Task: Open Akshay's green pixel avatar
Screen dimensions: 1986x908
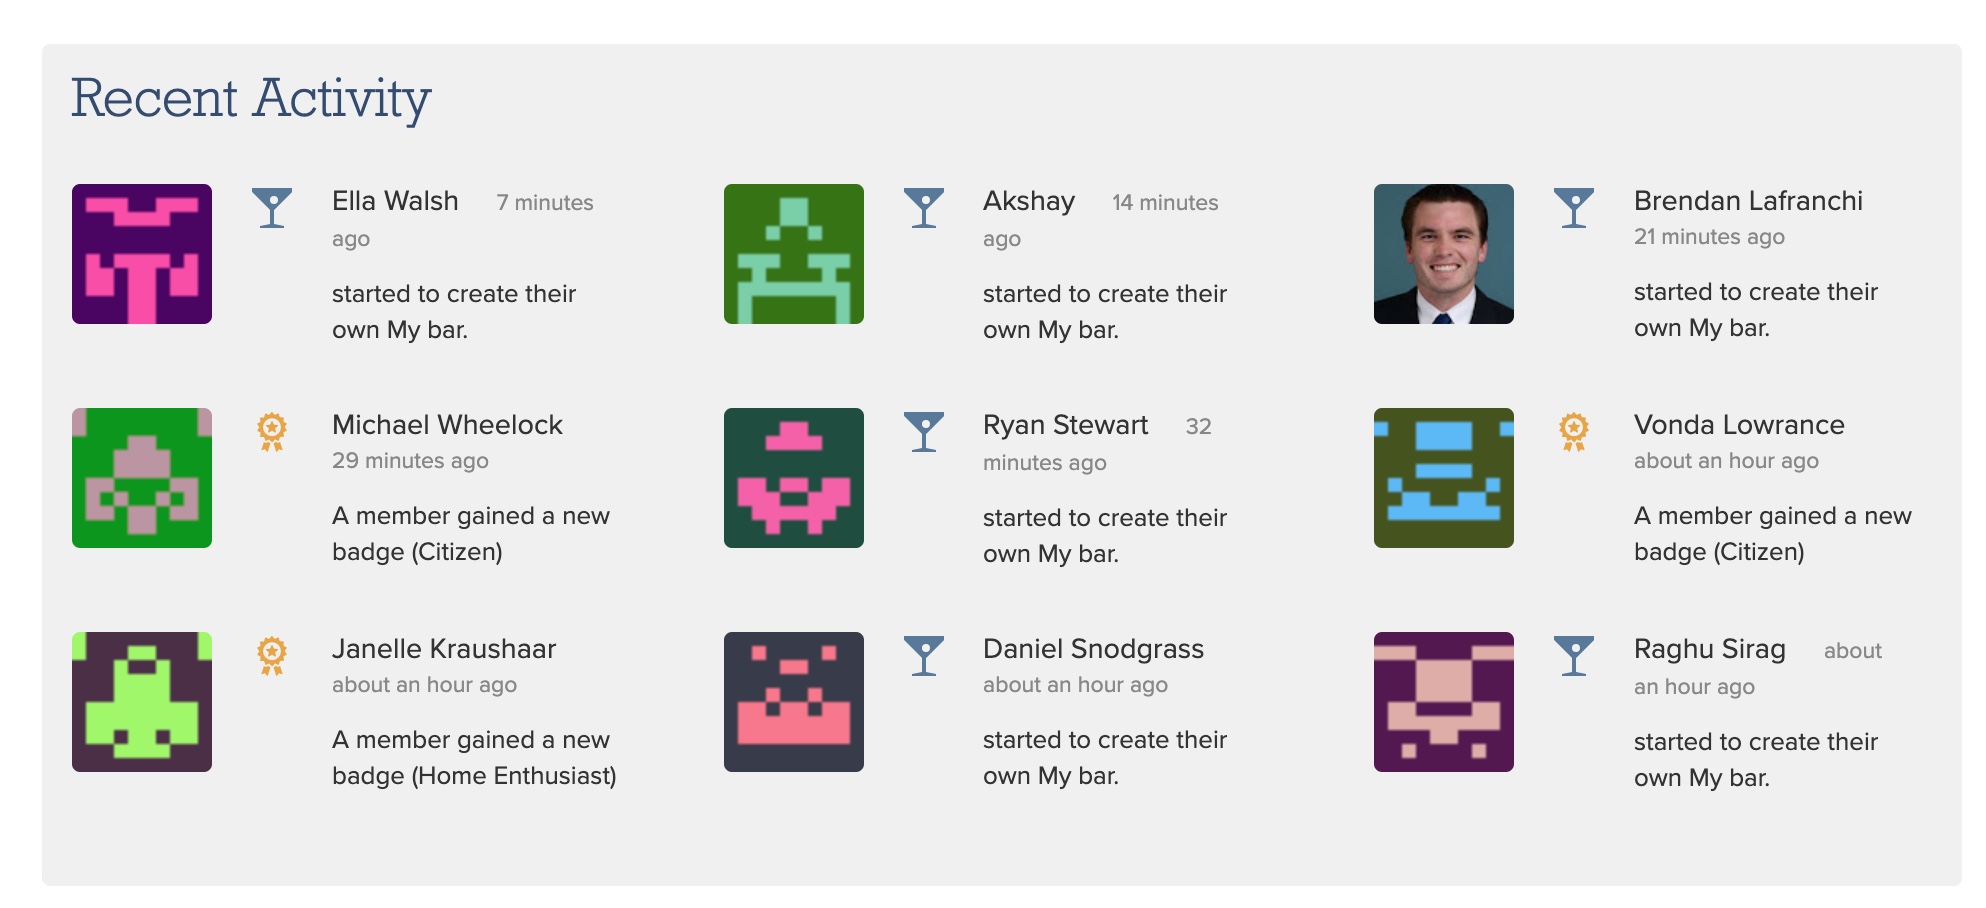Action: coord(794,254)
